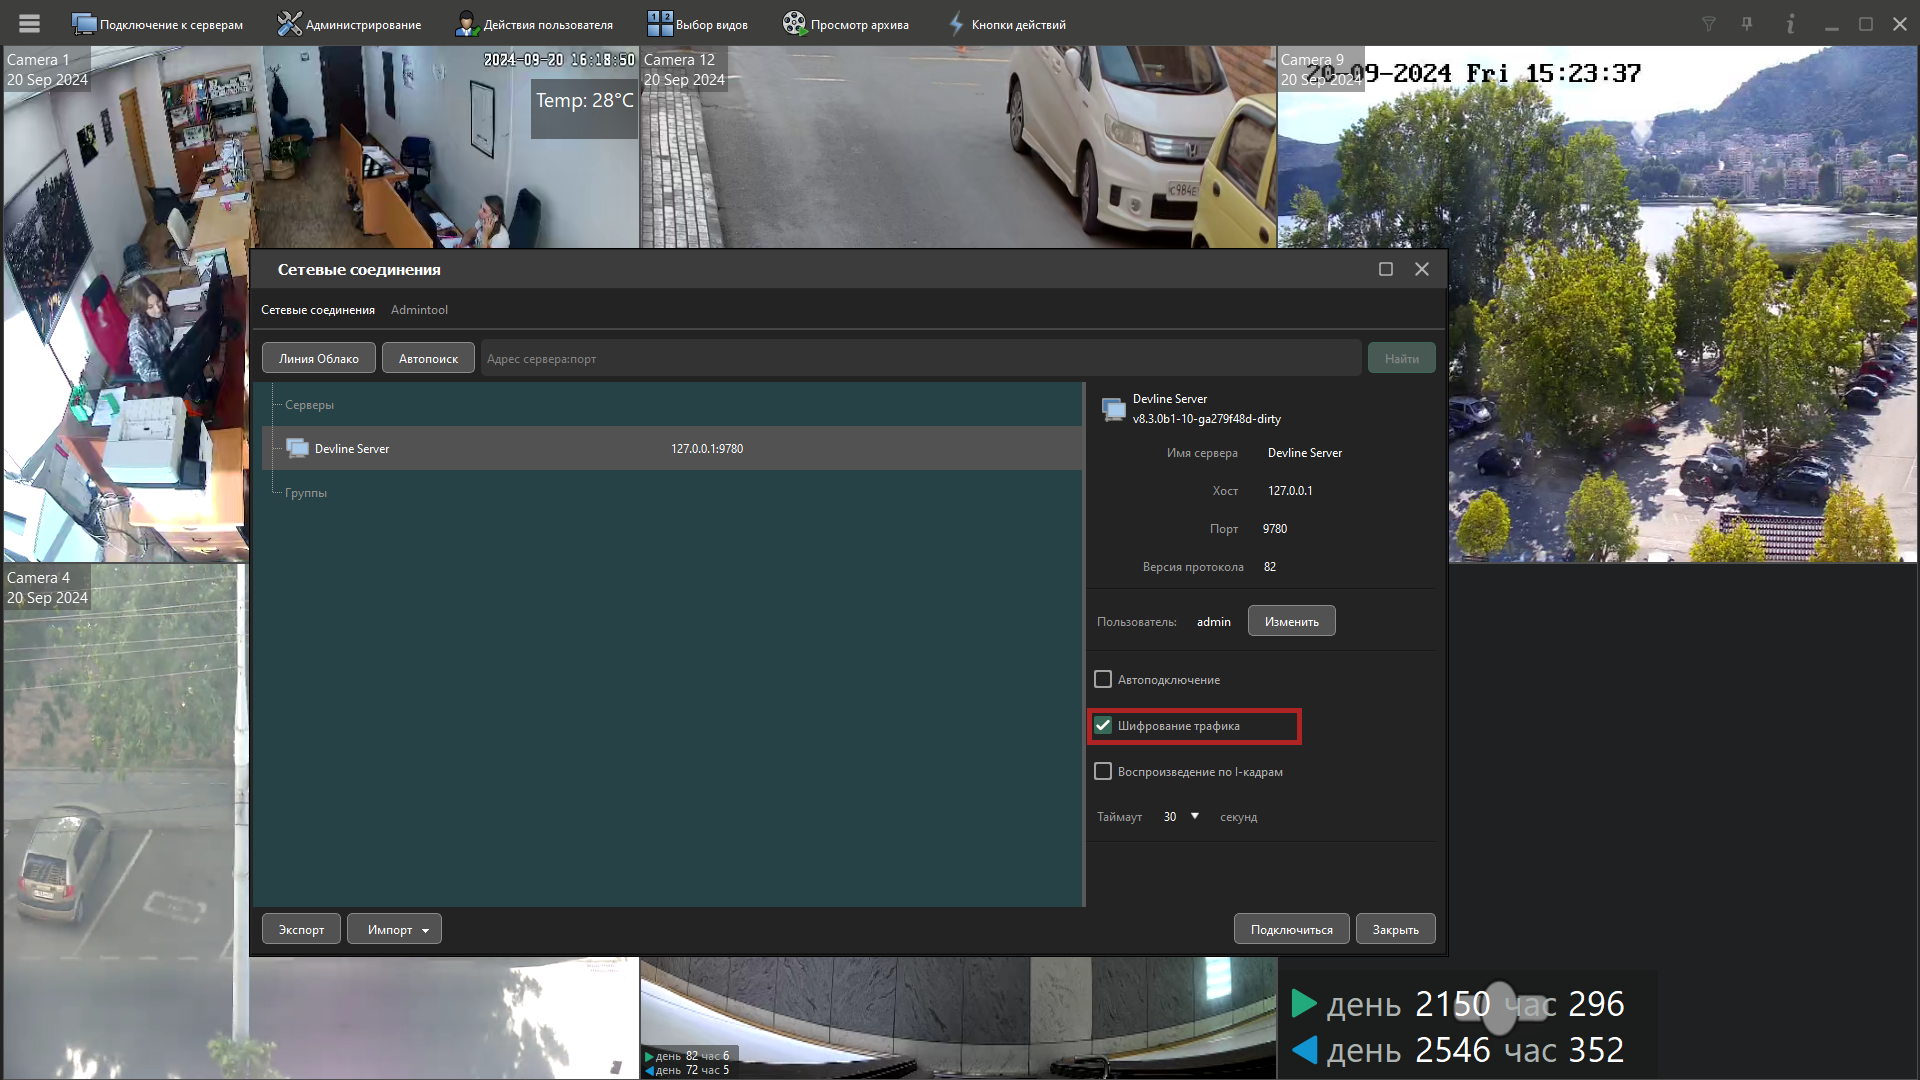Image resolution: width=1920 pixels, height=1080 pixels.
Task: Enable the Автоподключение checkbox
Action: (x=1103, y=680)
